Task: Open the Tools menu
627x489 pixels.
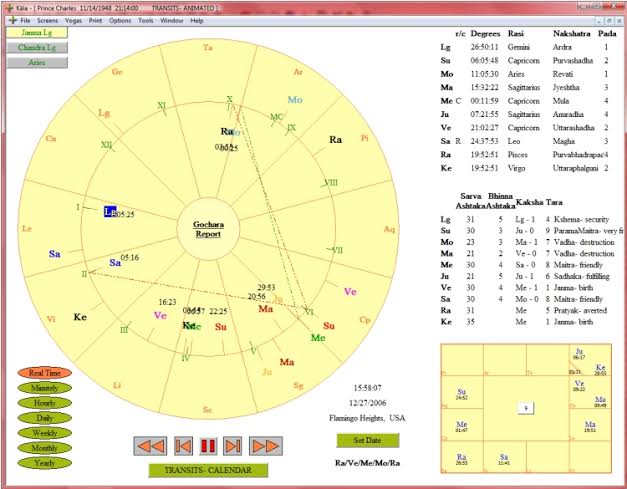Action: coord(146,20)
